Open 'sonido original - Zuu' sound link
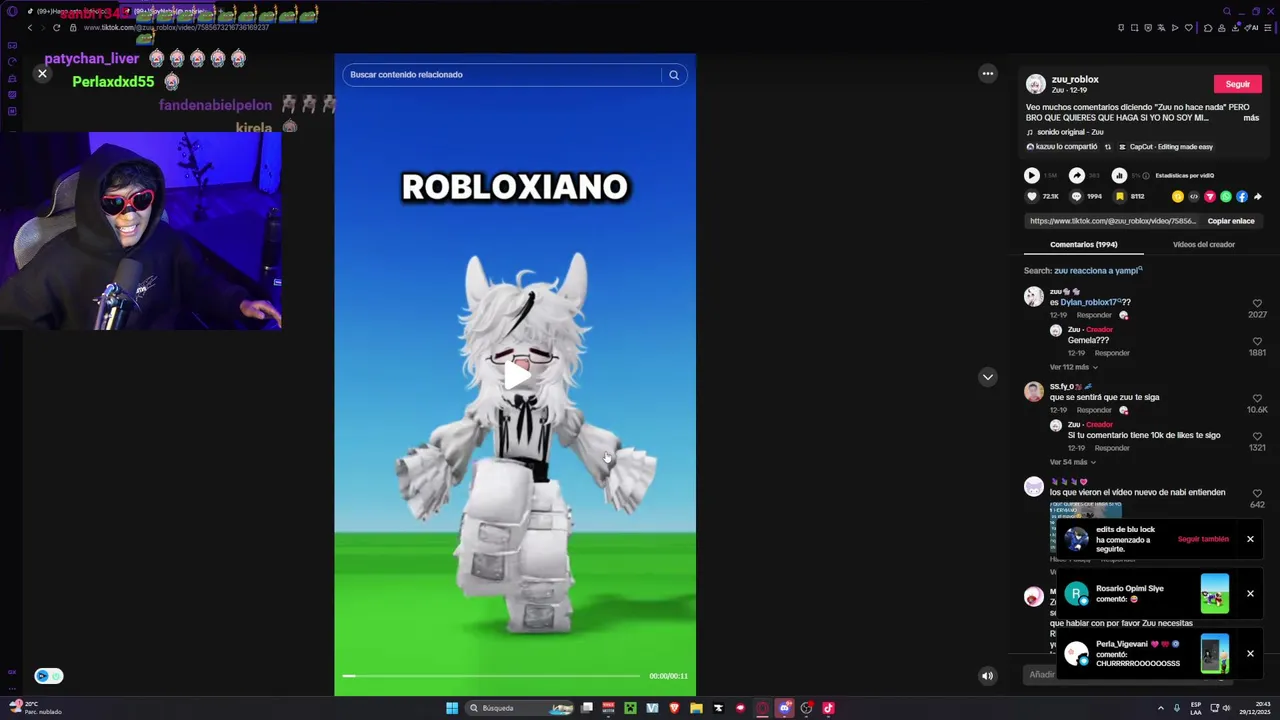 (1070, 132)
